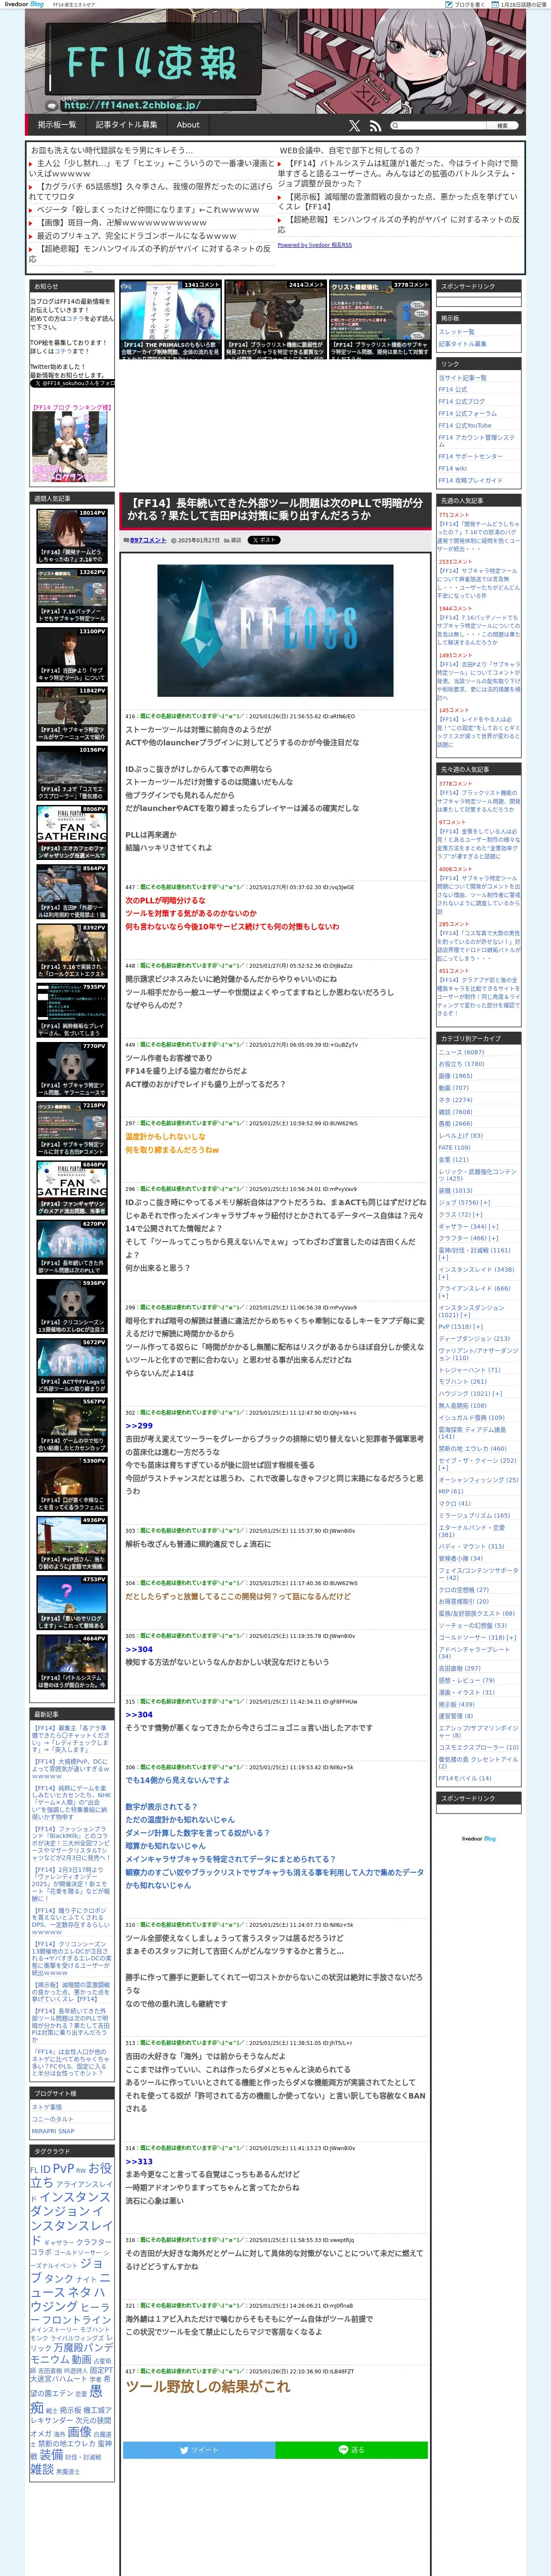Expand the 'ハウジング (1021)' category [+]

coord(497,1393)
